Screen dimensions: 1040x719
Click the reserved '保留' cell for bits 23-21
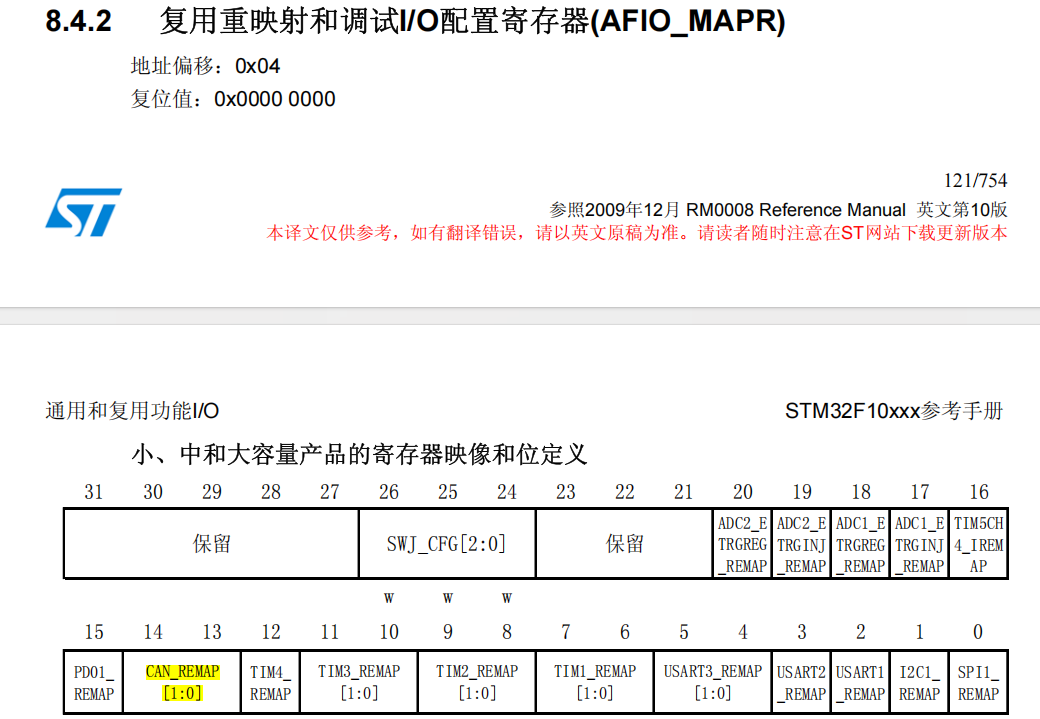(624, 544)
